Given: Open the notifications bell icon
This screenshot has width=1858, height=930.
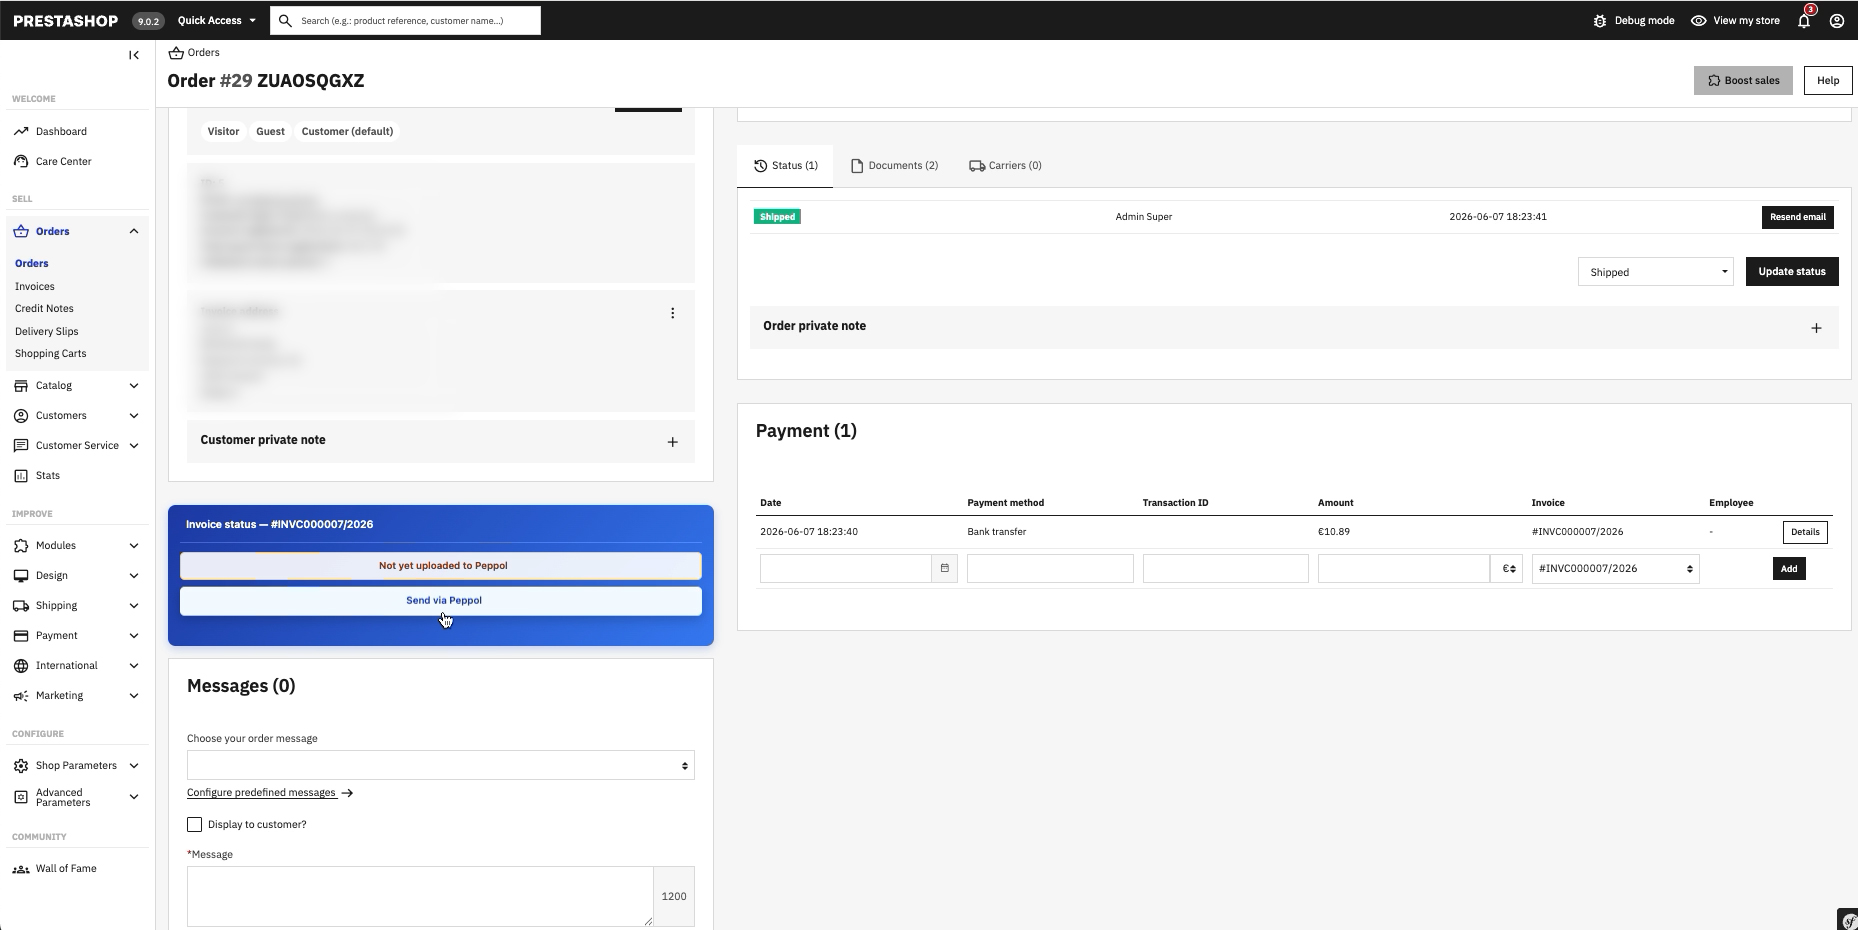Looking at the screenshot, I should click(1804, 20).
